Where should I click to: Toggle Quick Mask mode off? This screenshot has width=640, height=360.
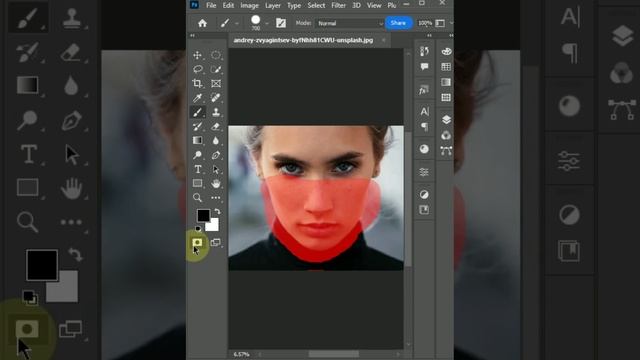(x=197, y=243)
